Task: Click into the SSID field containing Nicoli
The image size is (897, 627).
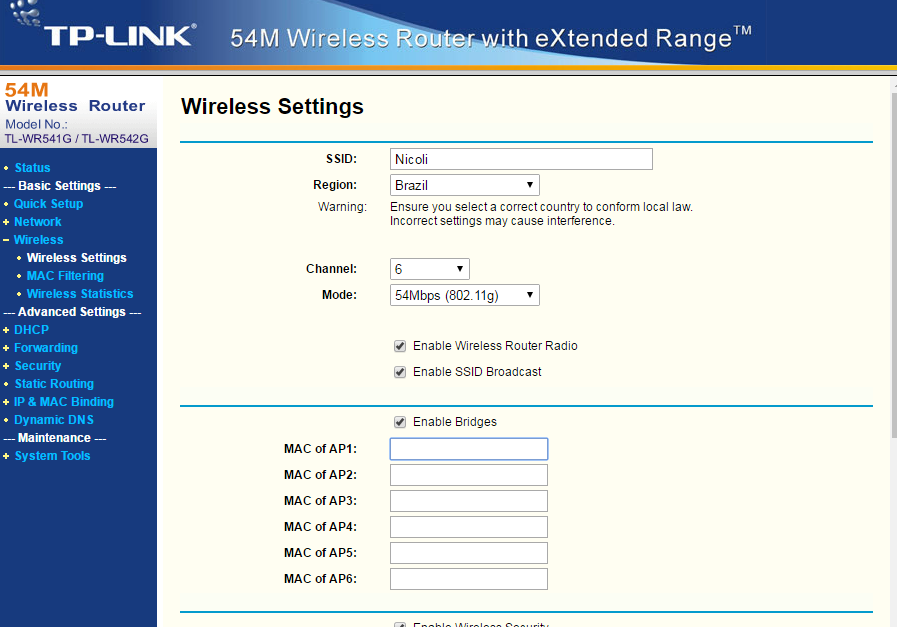Action: point(521,159)
